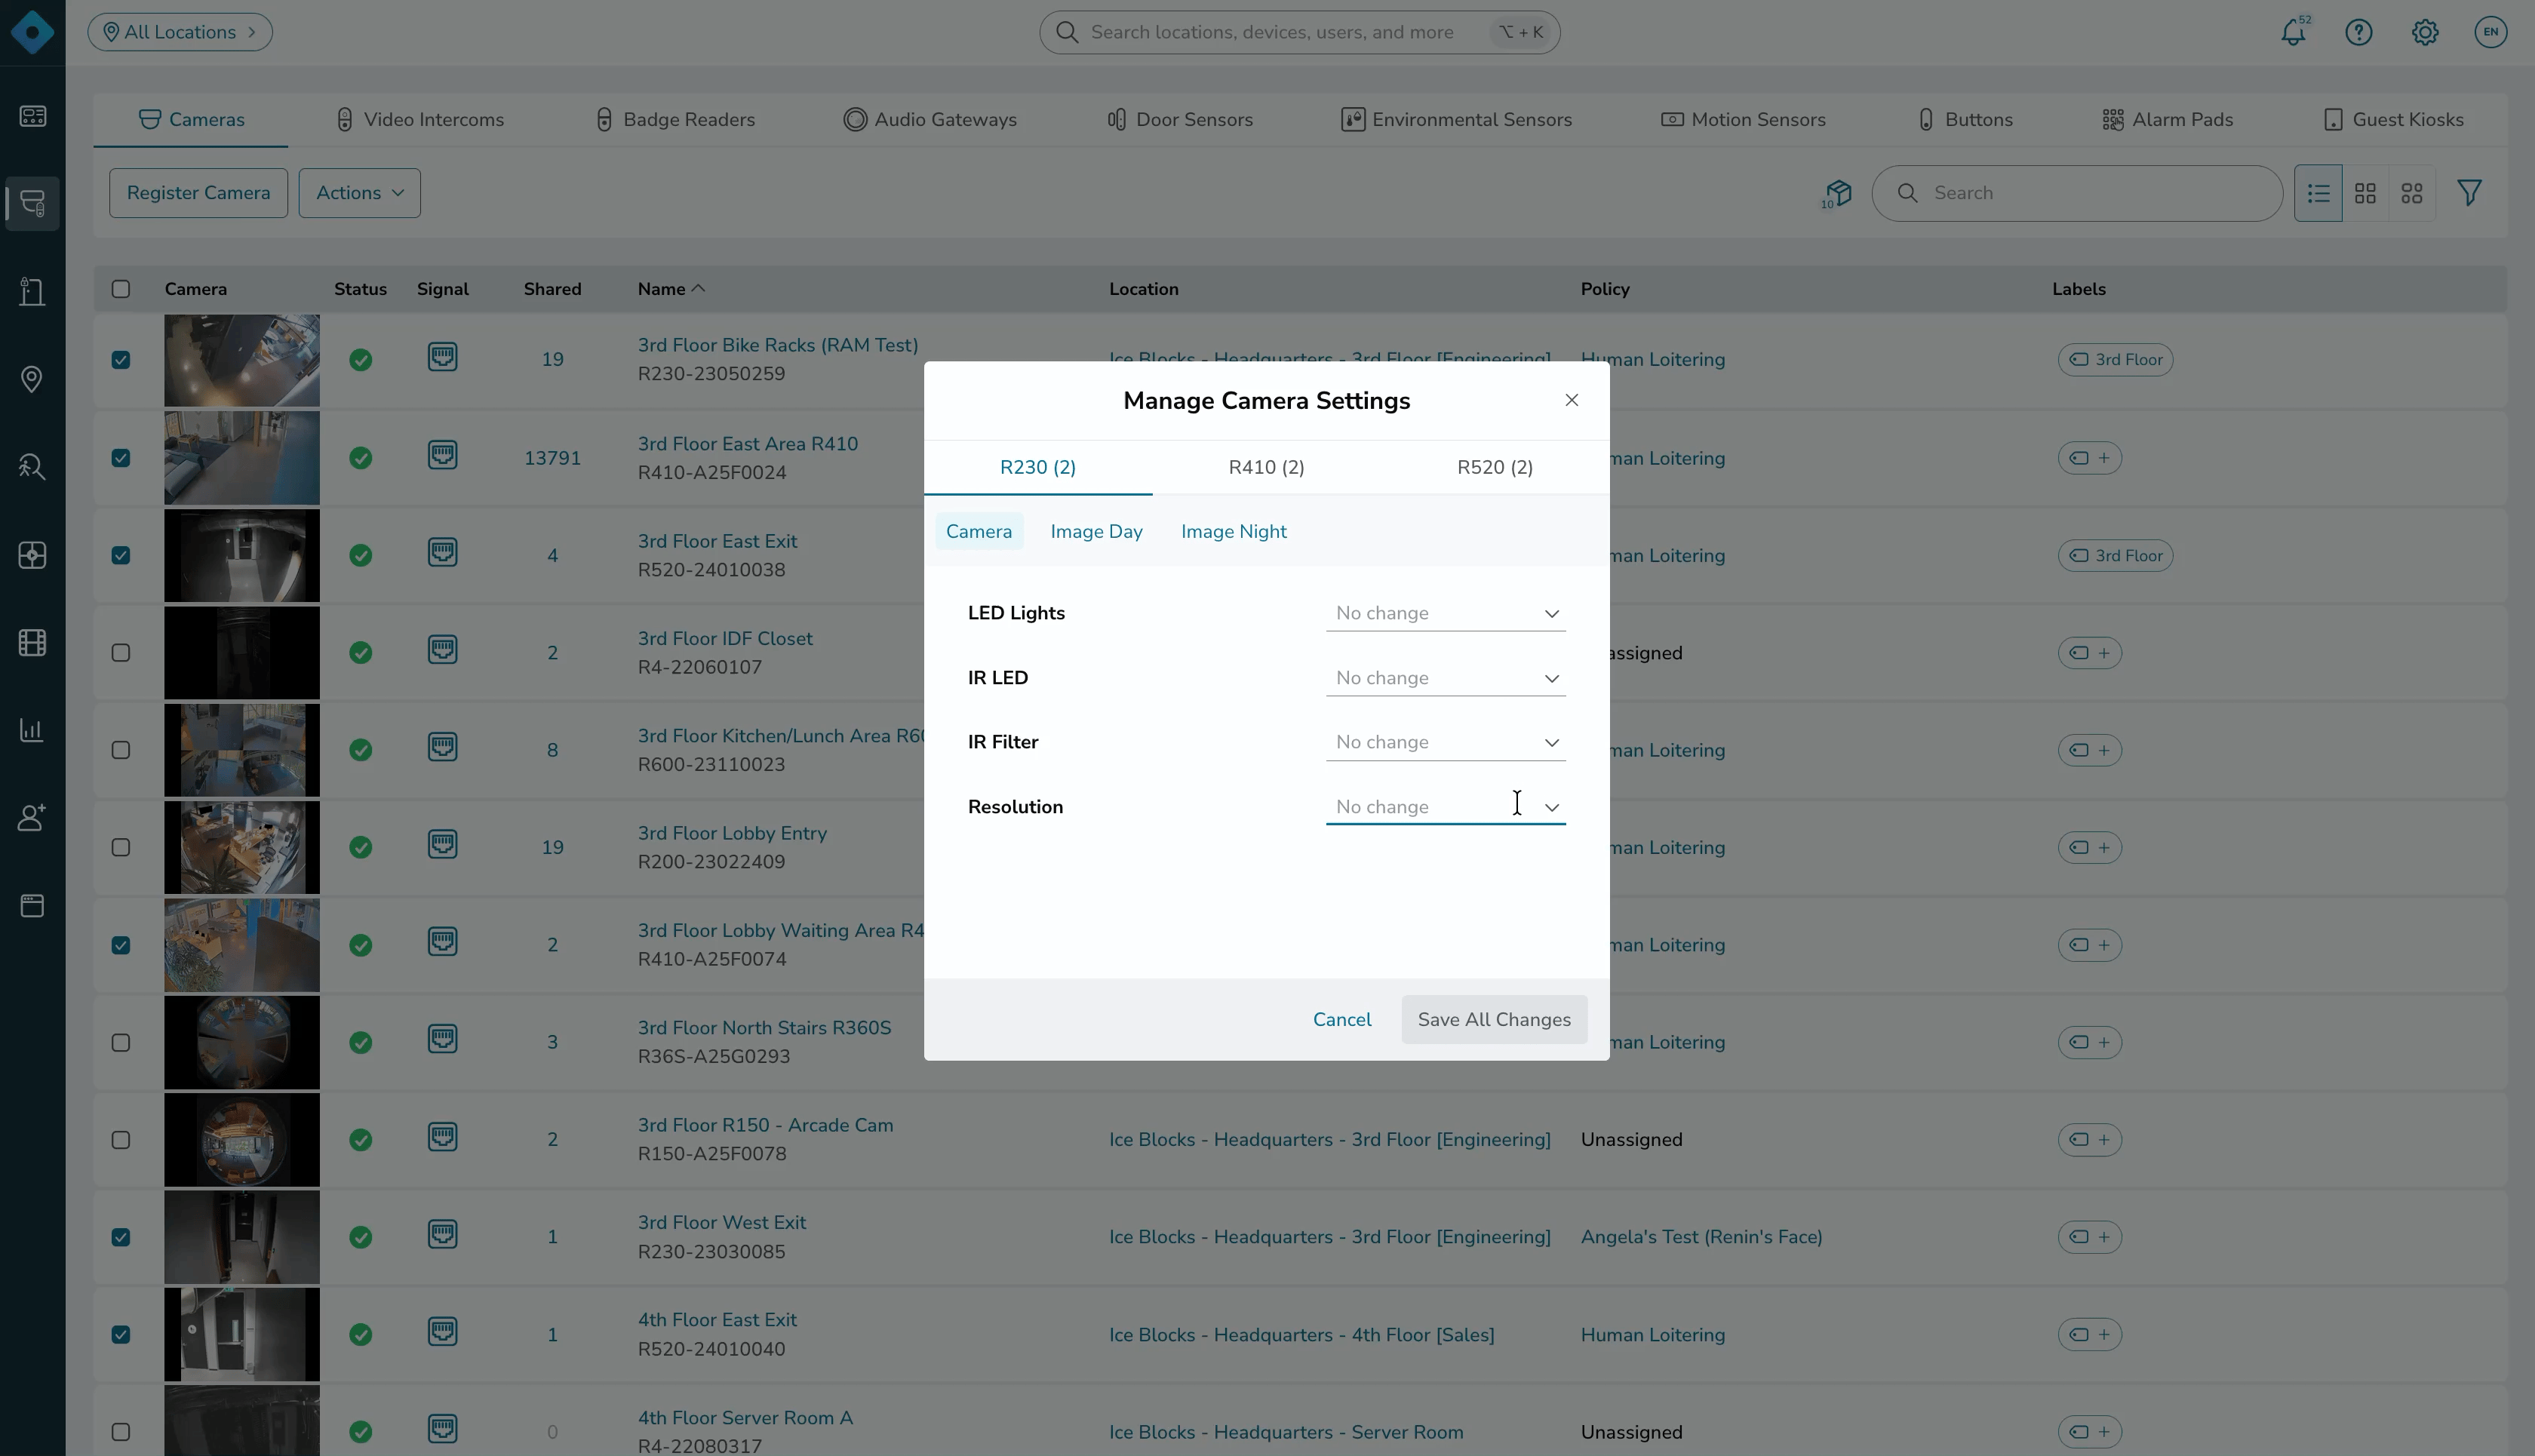Open the video clips film sidebar icon

tap(32, 642)
